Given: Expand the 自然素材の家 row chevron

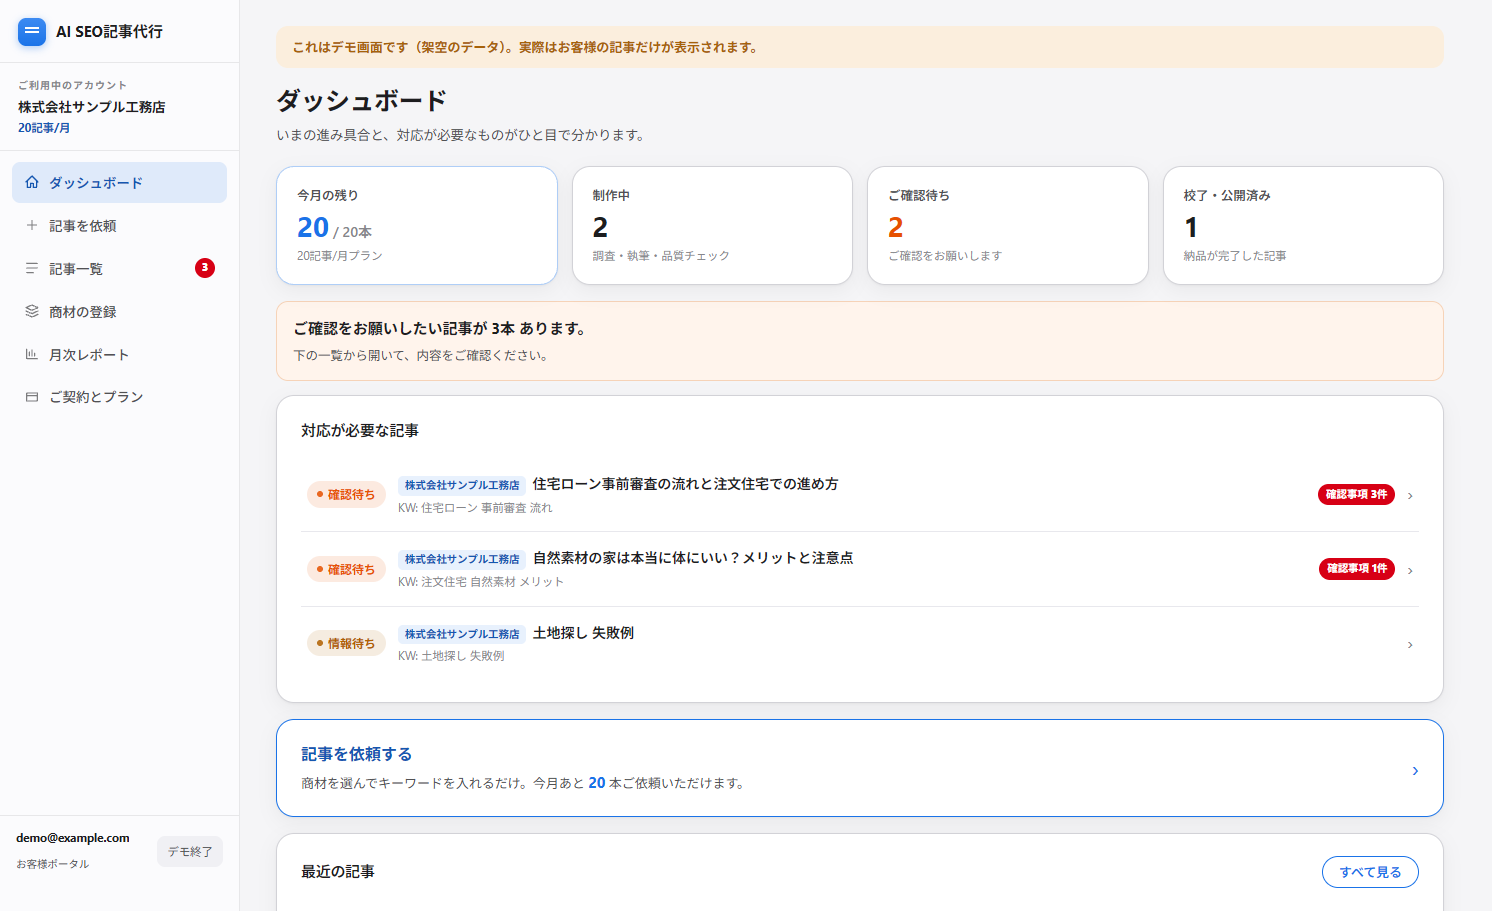Looking at the screenshot, I should coord(1410,570).
